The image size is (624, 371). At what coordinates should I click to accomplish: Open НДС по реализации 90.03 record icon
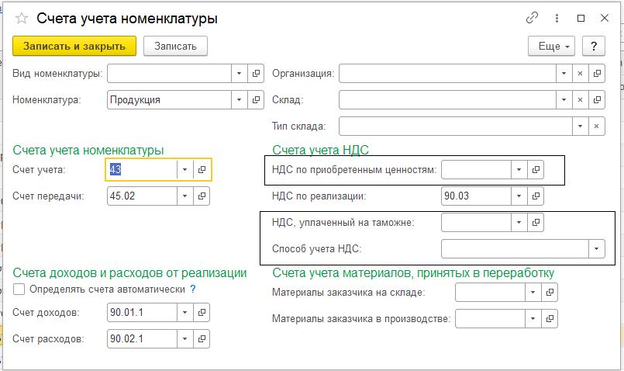coord(536,196)
